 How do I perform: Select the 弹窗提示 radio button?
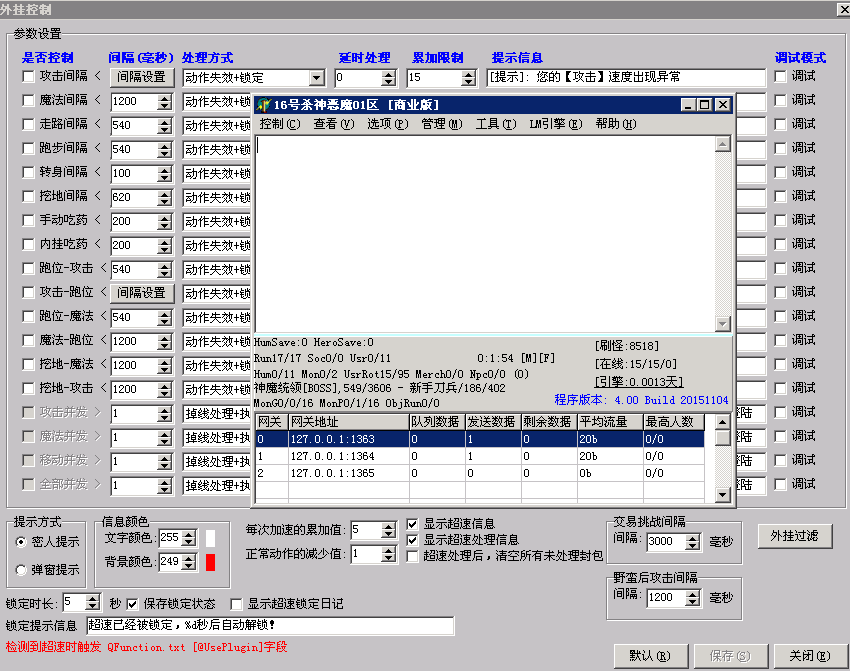point(21,570)
